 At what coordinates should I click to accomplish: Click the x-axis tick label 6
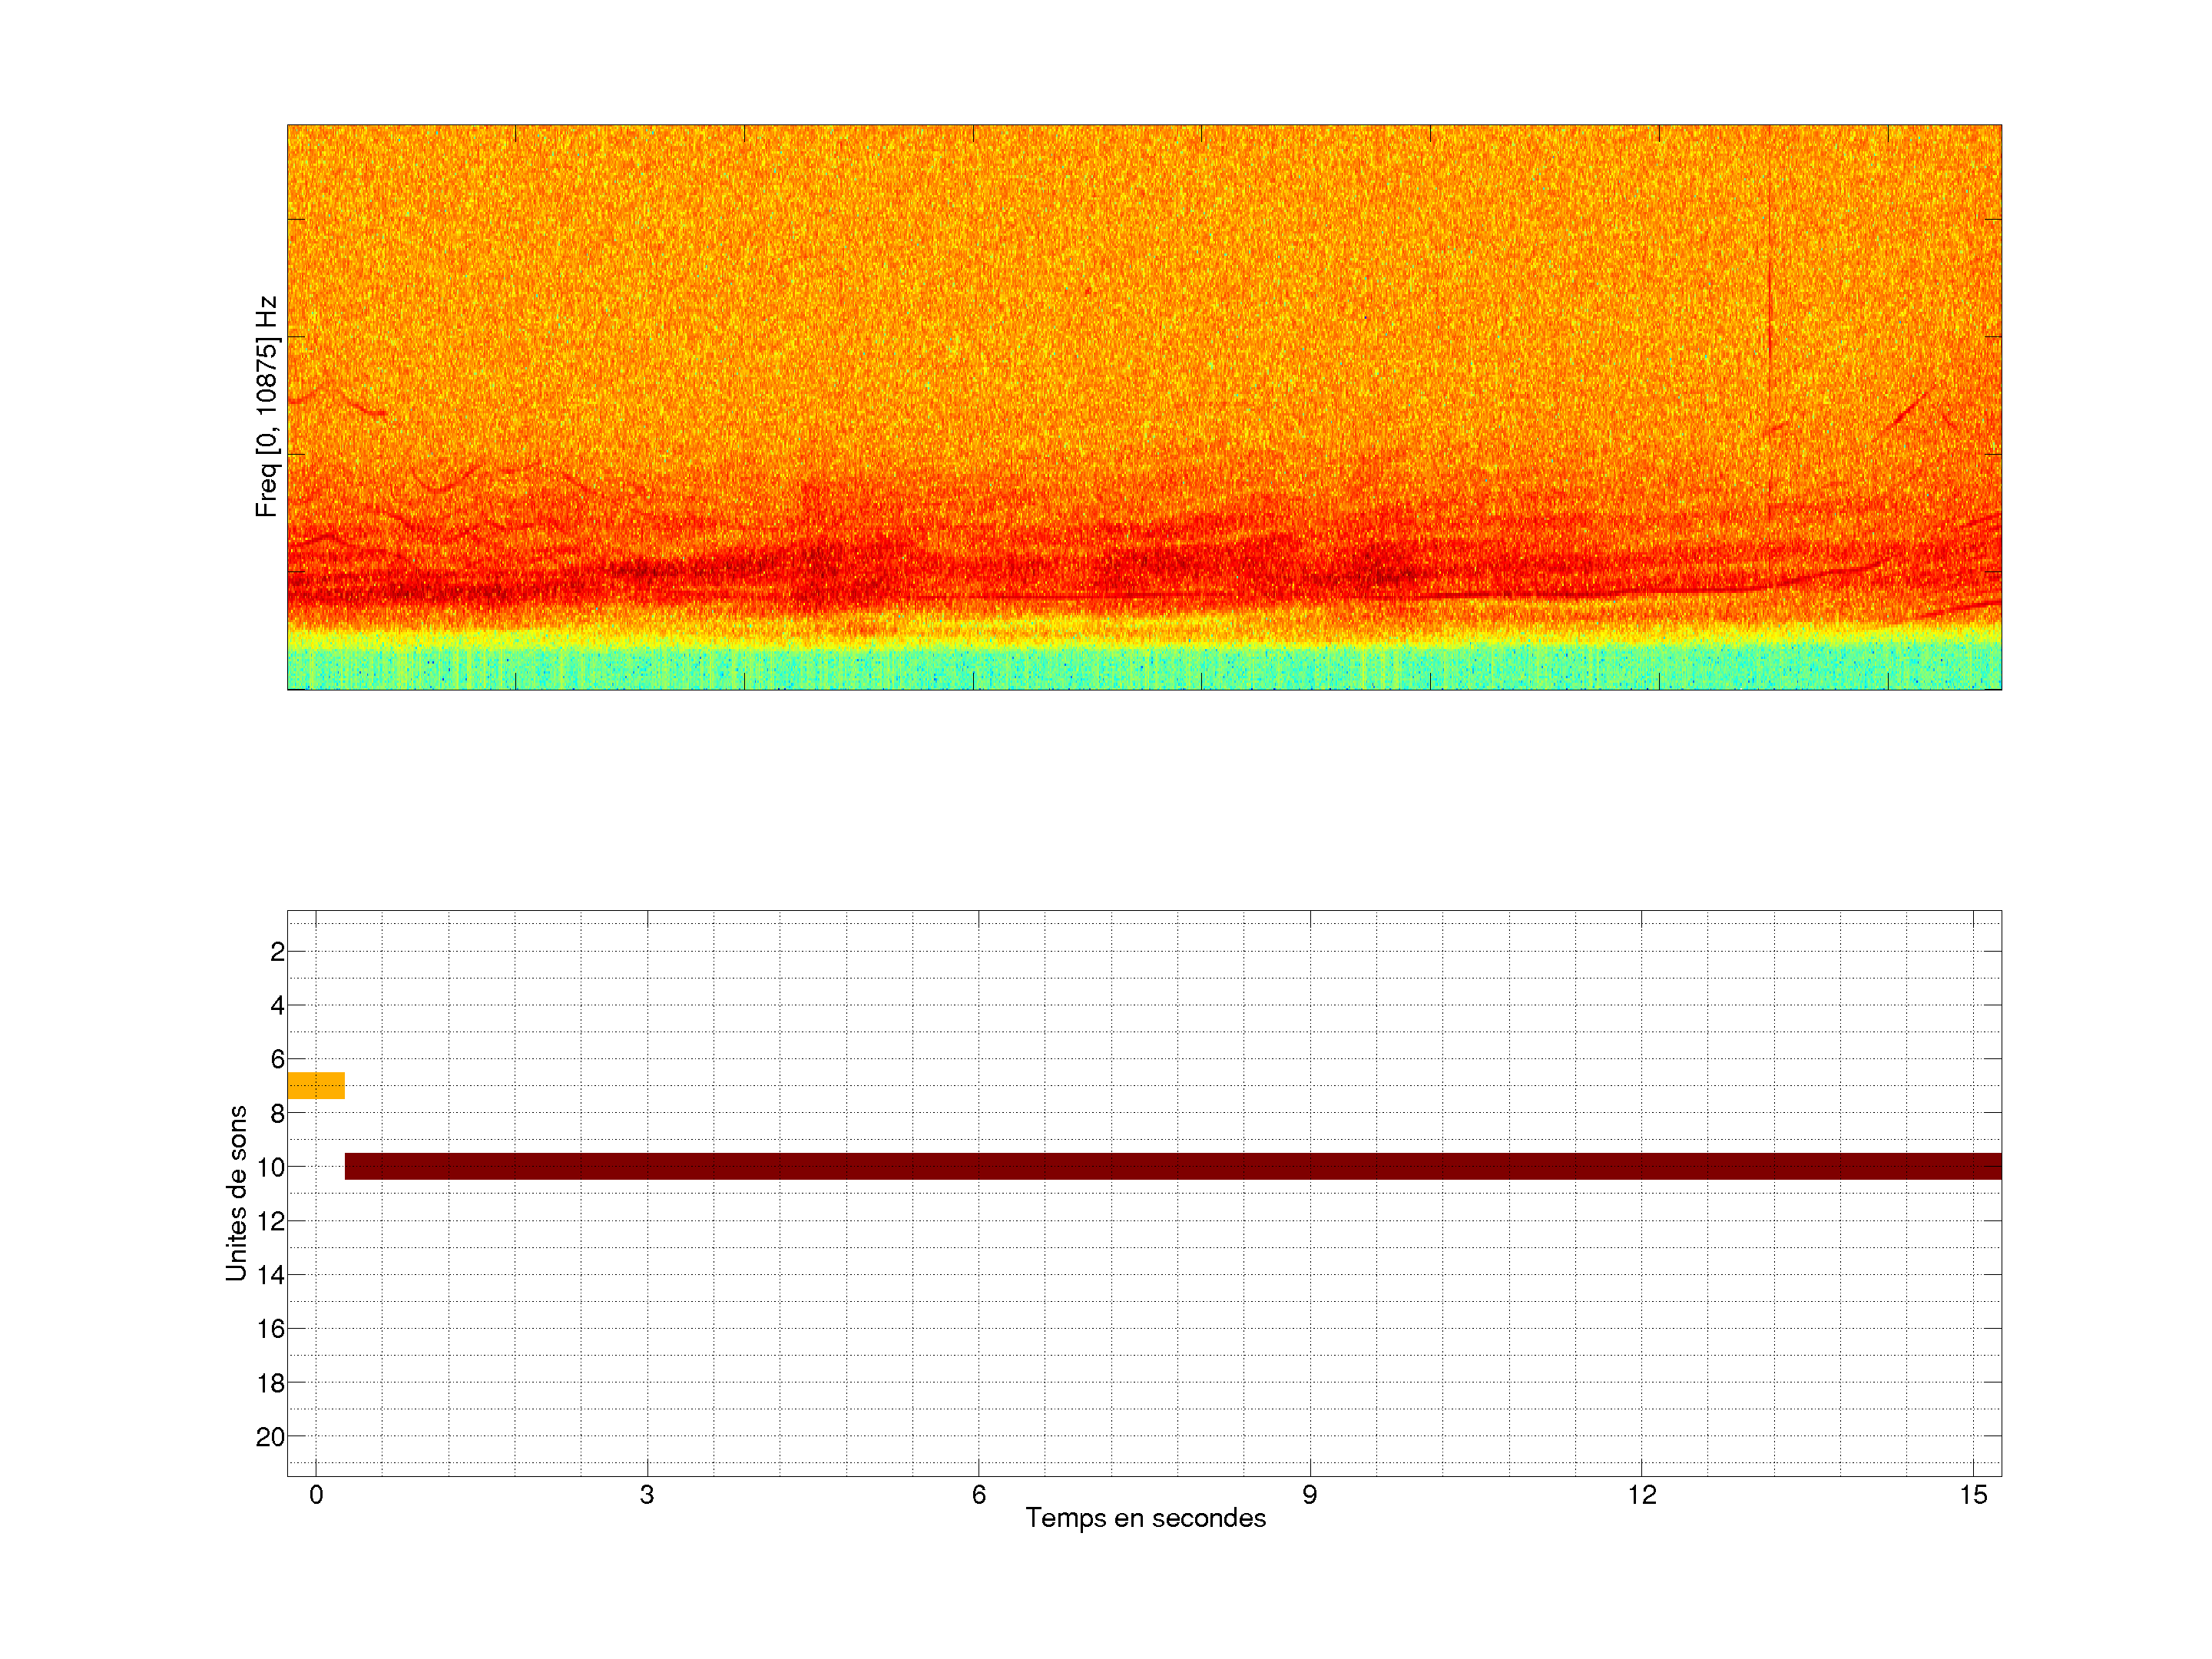978,1495
